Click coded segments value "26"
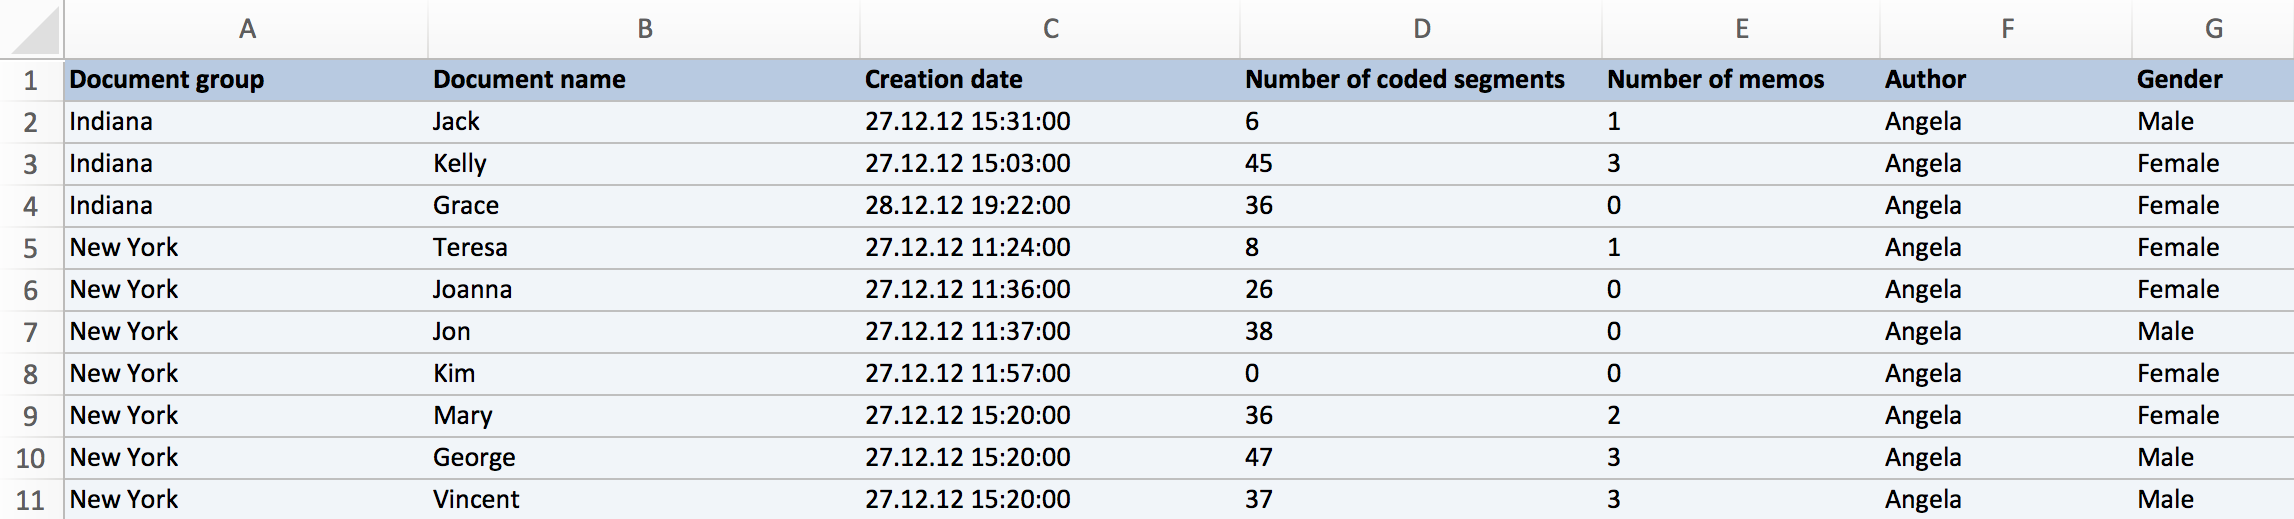Image resolution: width=2294 pixels, height=519 pixels. [x=1258, y=290]
